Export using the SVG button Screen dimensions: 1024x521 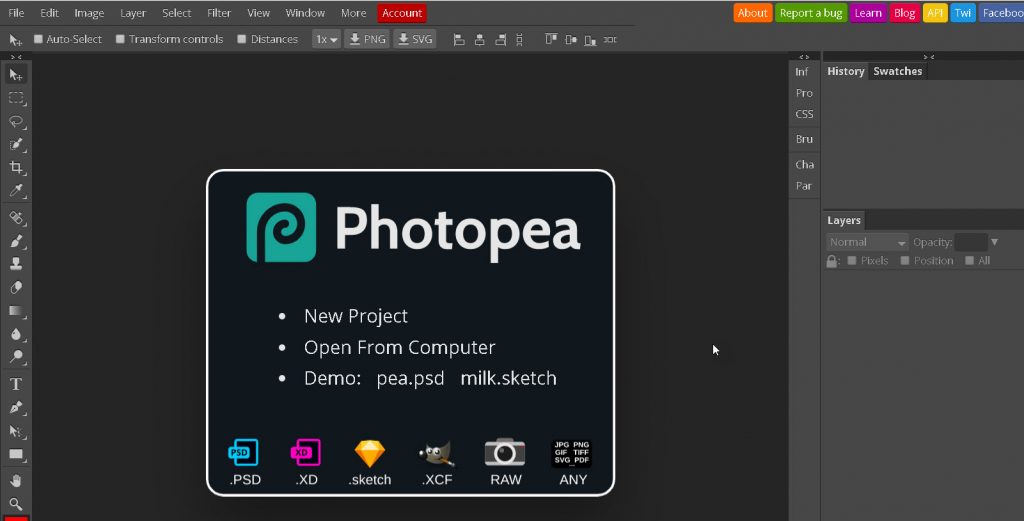pos(415,39)
